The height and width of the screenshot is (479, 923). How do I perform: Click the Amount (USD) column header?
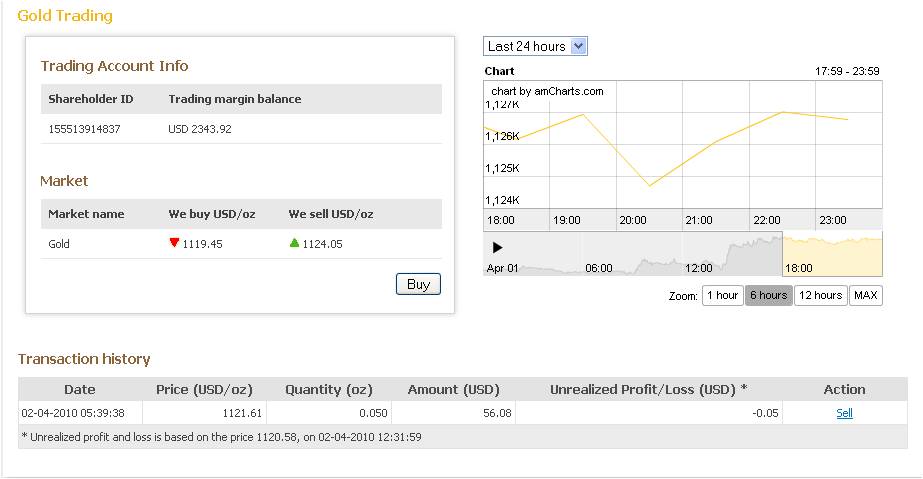(x=453, y=390)
